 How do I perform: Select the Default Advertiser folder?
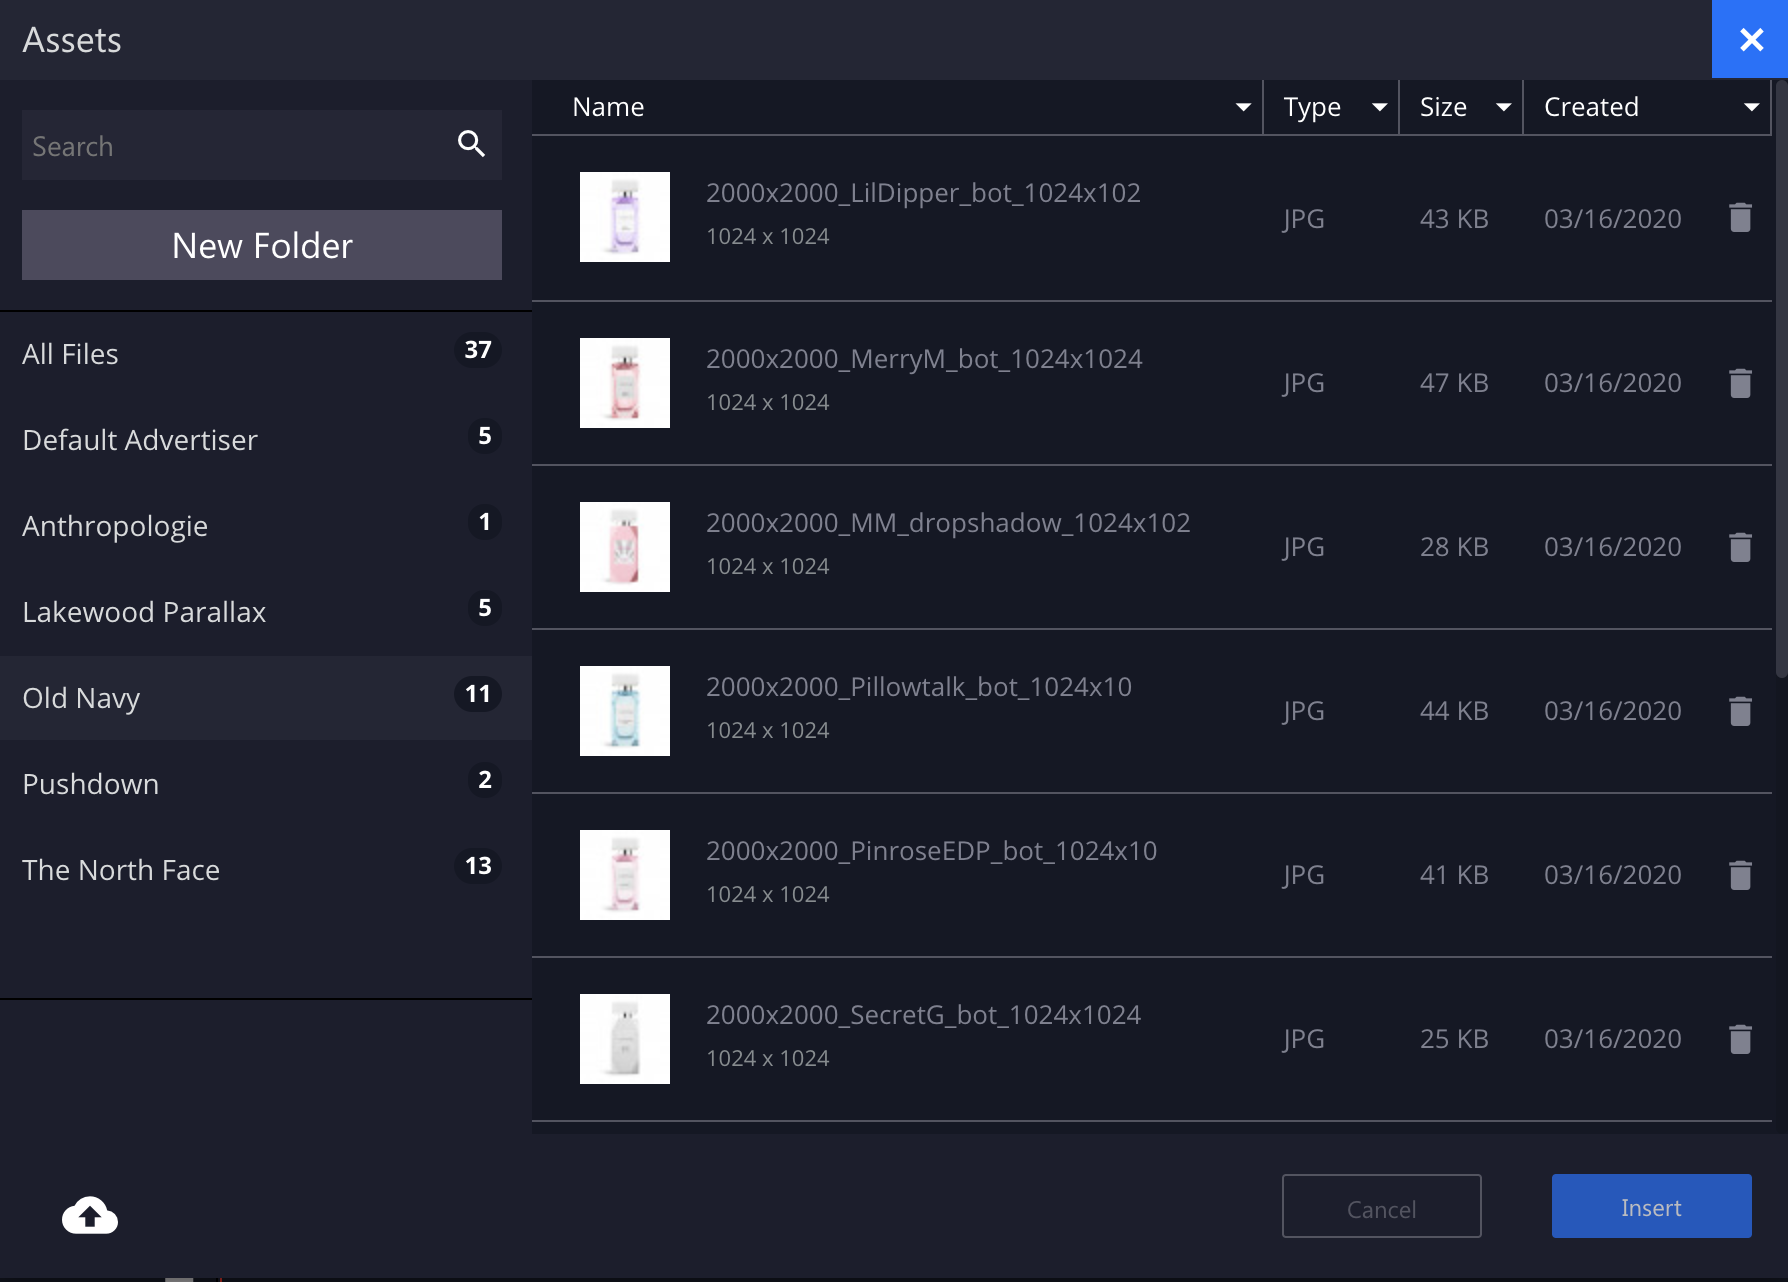coord(266,440)
